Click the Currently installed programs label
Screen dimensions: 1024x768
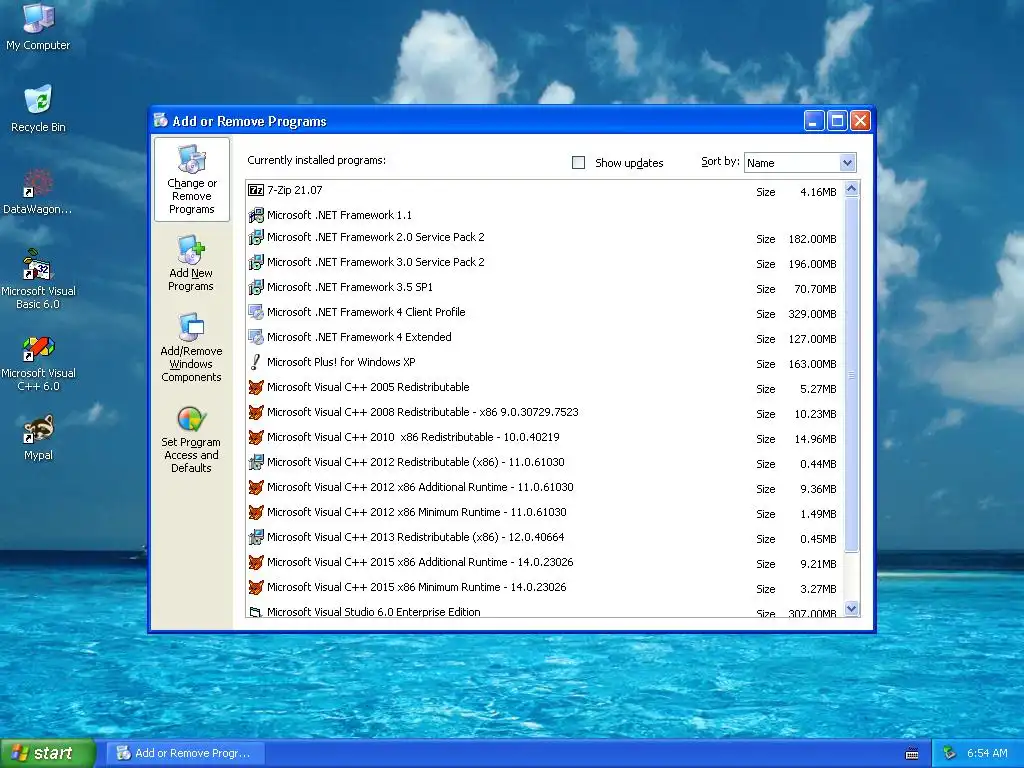[316, 161]
